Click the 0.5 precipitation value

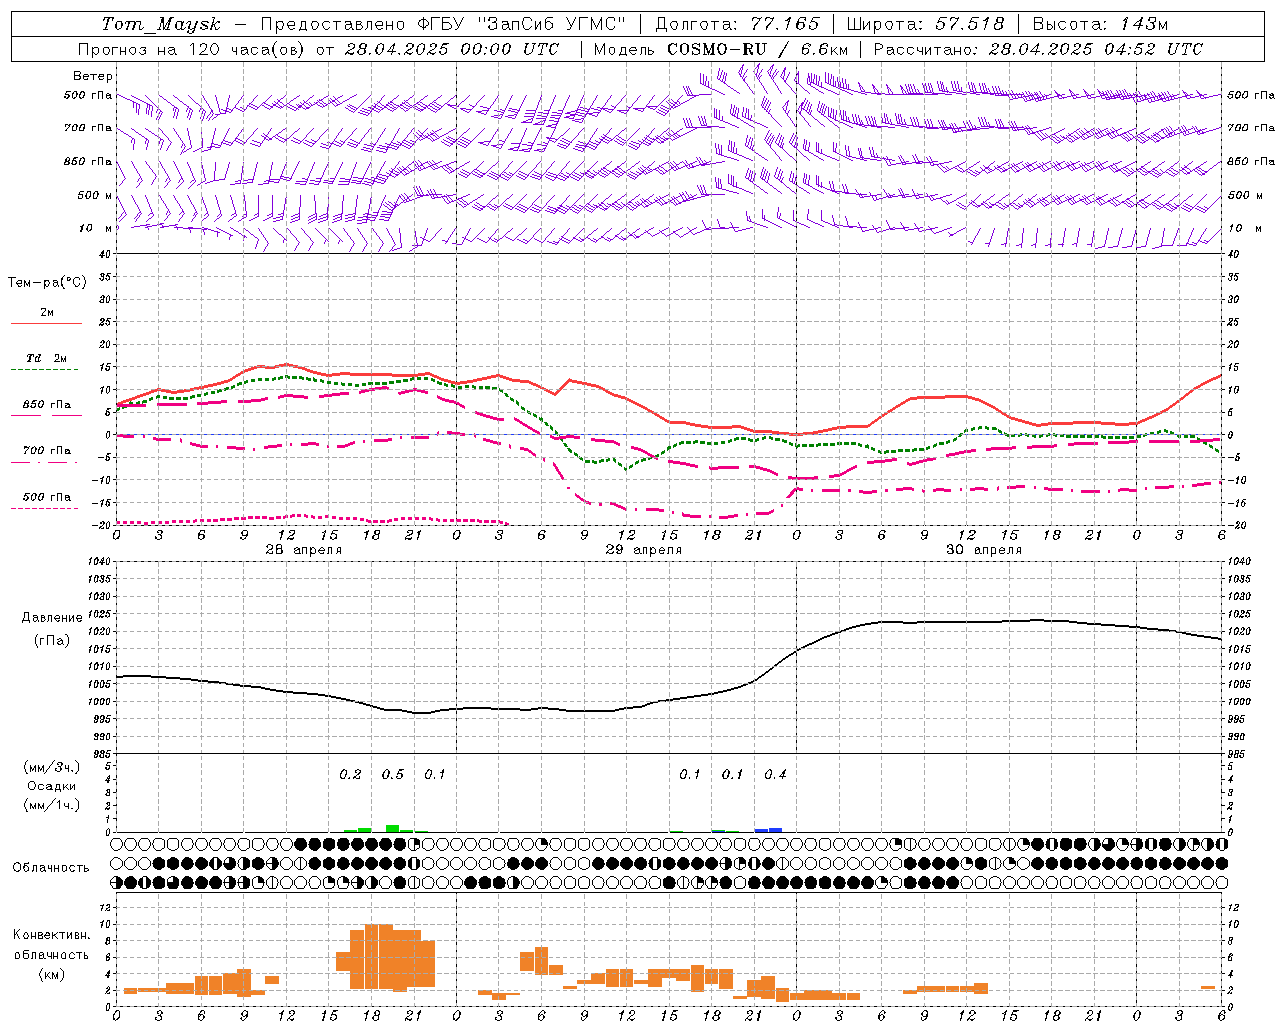click(x=393, y=775)
